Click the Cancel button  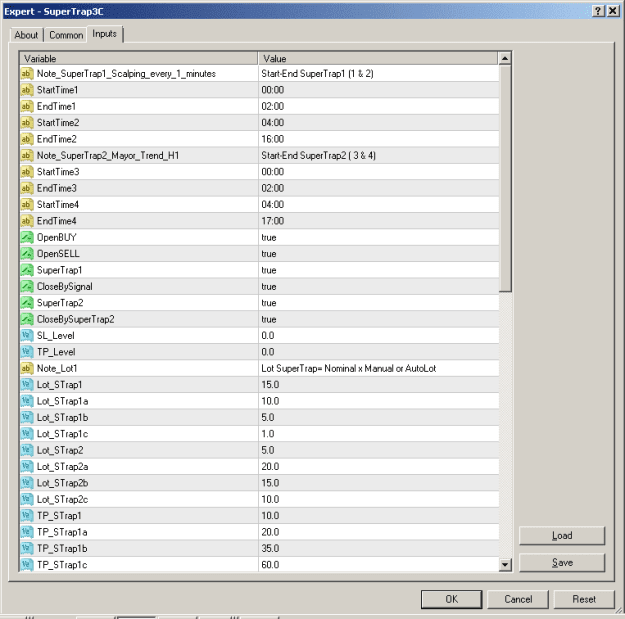tap(518, 599)
